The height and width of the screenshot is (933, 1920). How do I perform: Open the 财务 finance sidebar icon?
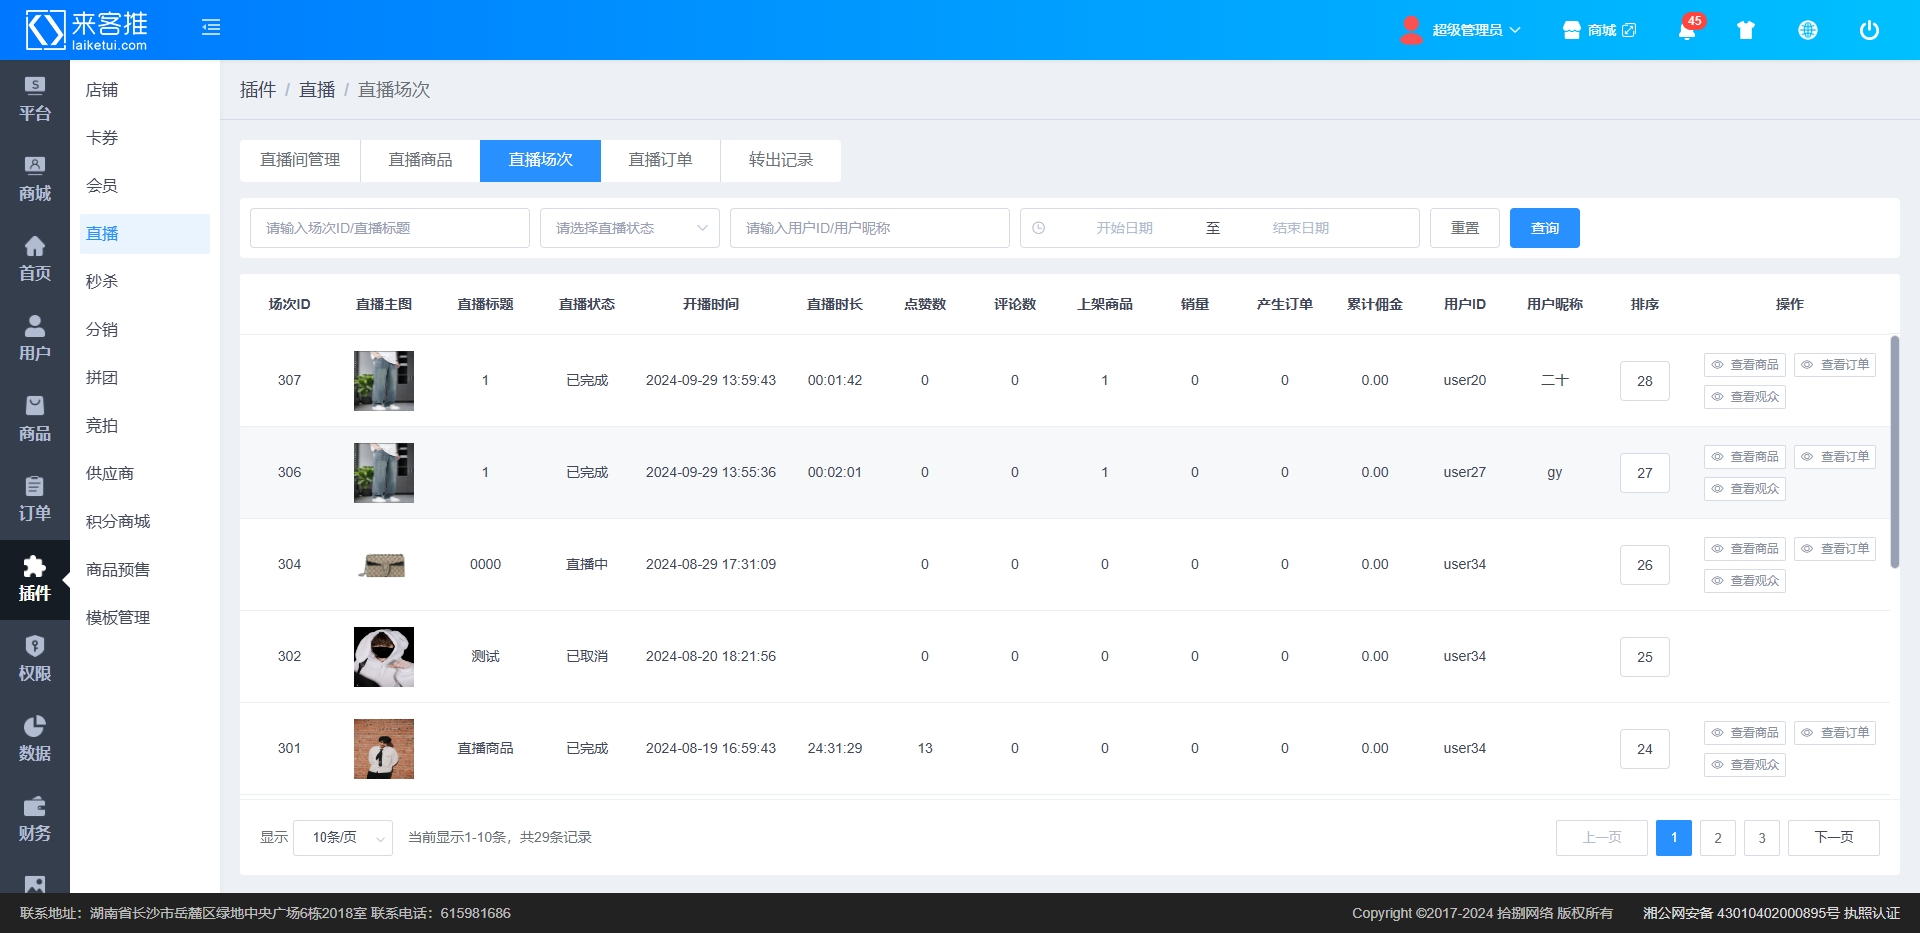pyautogui.click(x=35, y=819)
